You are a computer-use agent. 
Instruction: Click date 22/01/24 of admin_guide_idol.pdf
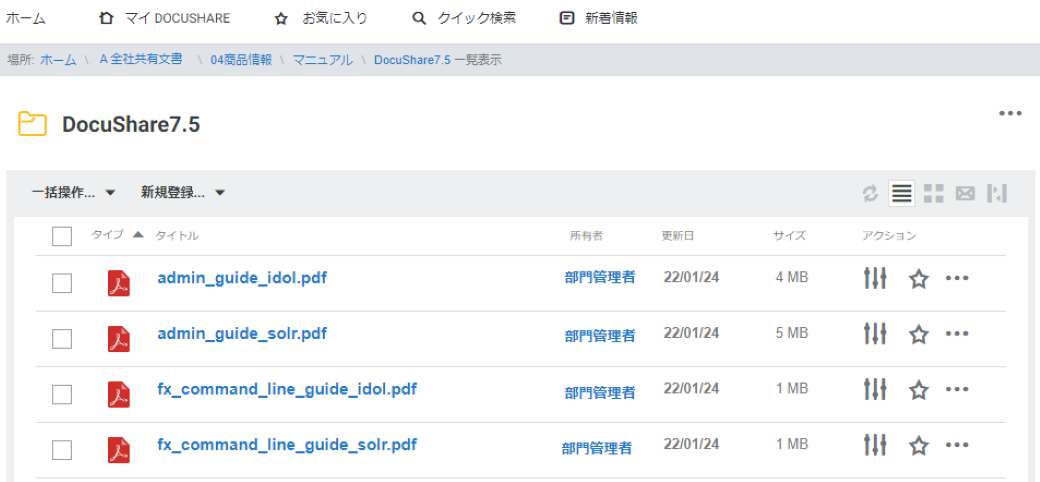[x=691, y=278]
